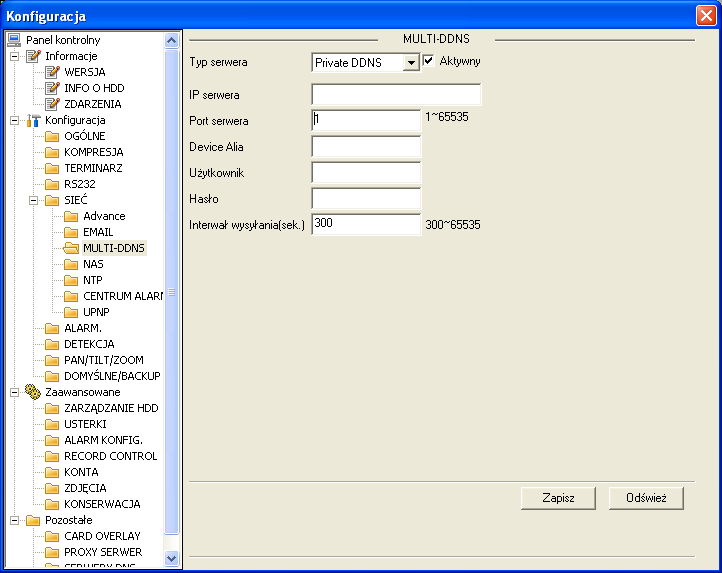The image size is (722, 573).
Task: Click the tree scrollbar up arrow
Action: pos(171,41)
